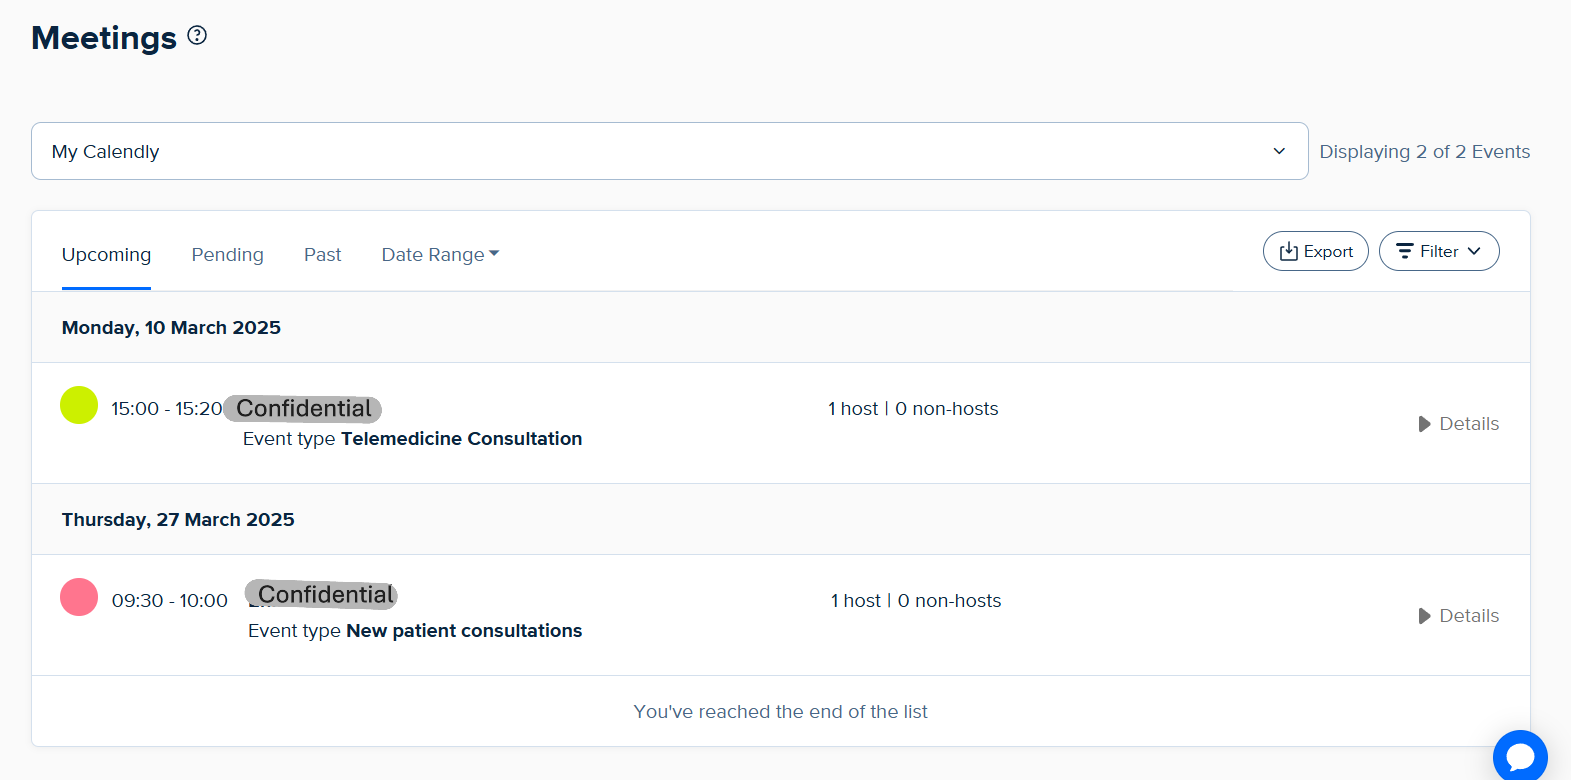Click the help question mark icon beside Meetings
Screen dimensions: 1571x780
tap(197, 36)
